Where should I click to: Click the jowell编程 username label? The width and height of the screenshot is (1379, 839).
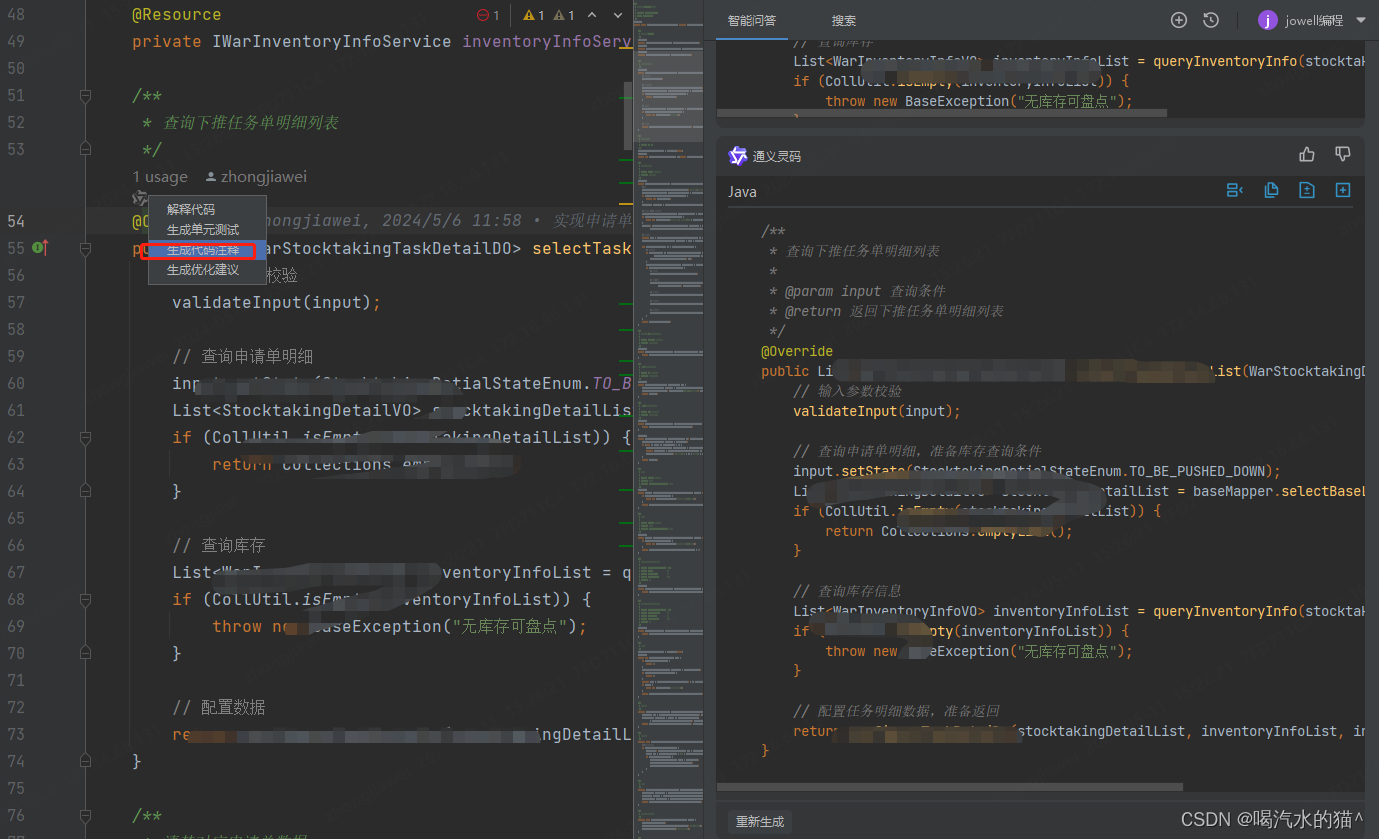pos(1314,20)
